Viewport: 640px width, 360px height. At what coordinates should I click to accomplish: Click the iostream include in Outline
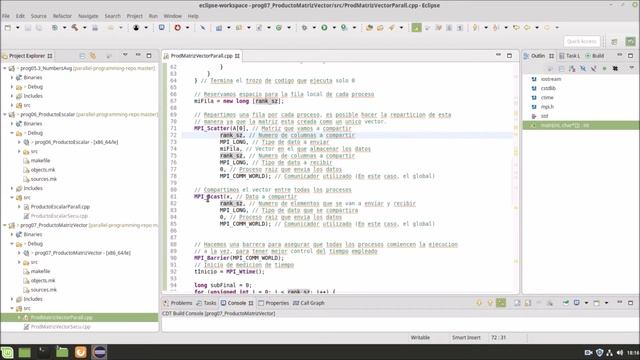pos(551,79)
